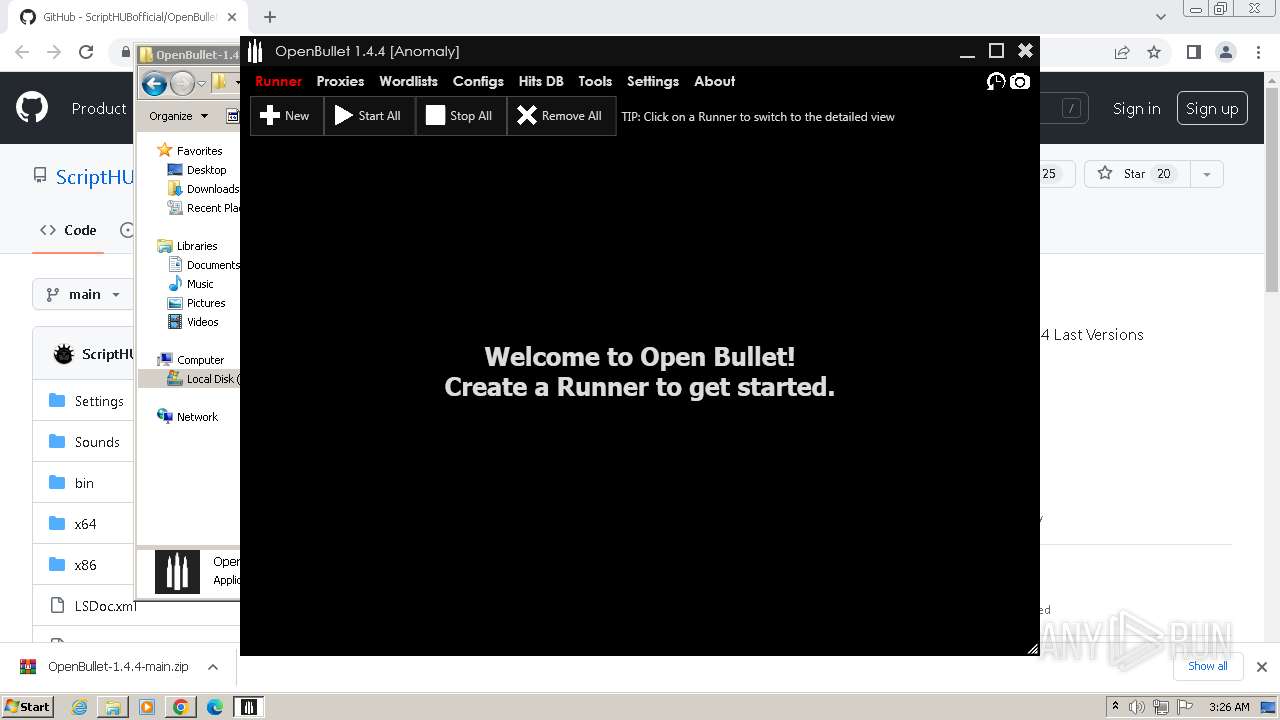Launch Internet Explorer from the taskbar
The width and height of the screenshot is (1280, 720).
79,707
